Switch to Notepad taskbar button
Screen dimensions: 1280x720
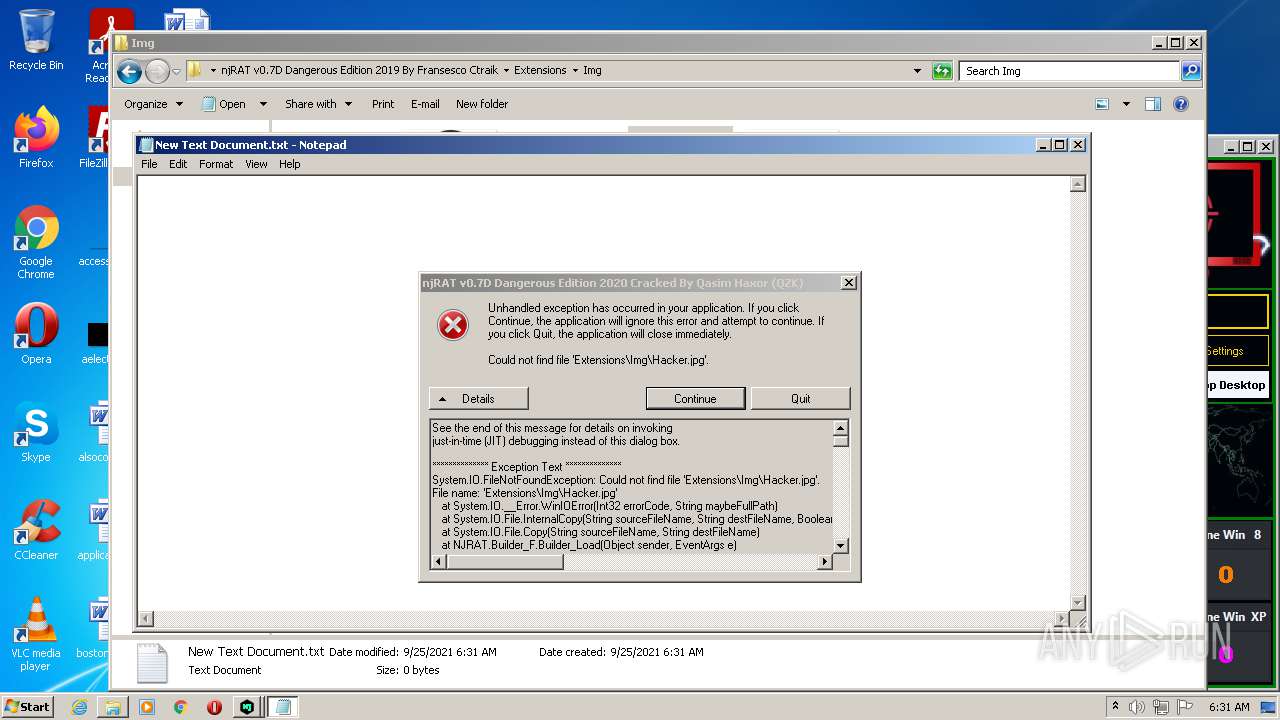(283, 707)
